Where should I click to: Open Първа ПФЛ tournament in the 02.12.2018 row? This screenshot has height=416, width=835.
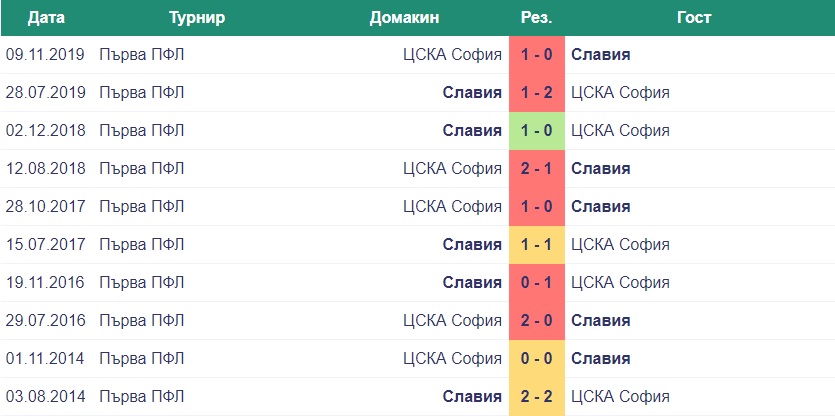tap(142, 131)
